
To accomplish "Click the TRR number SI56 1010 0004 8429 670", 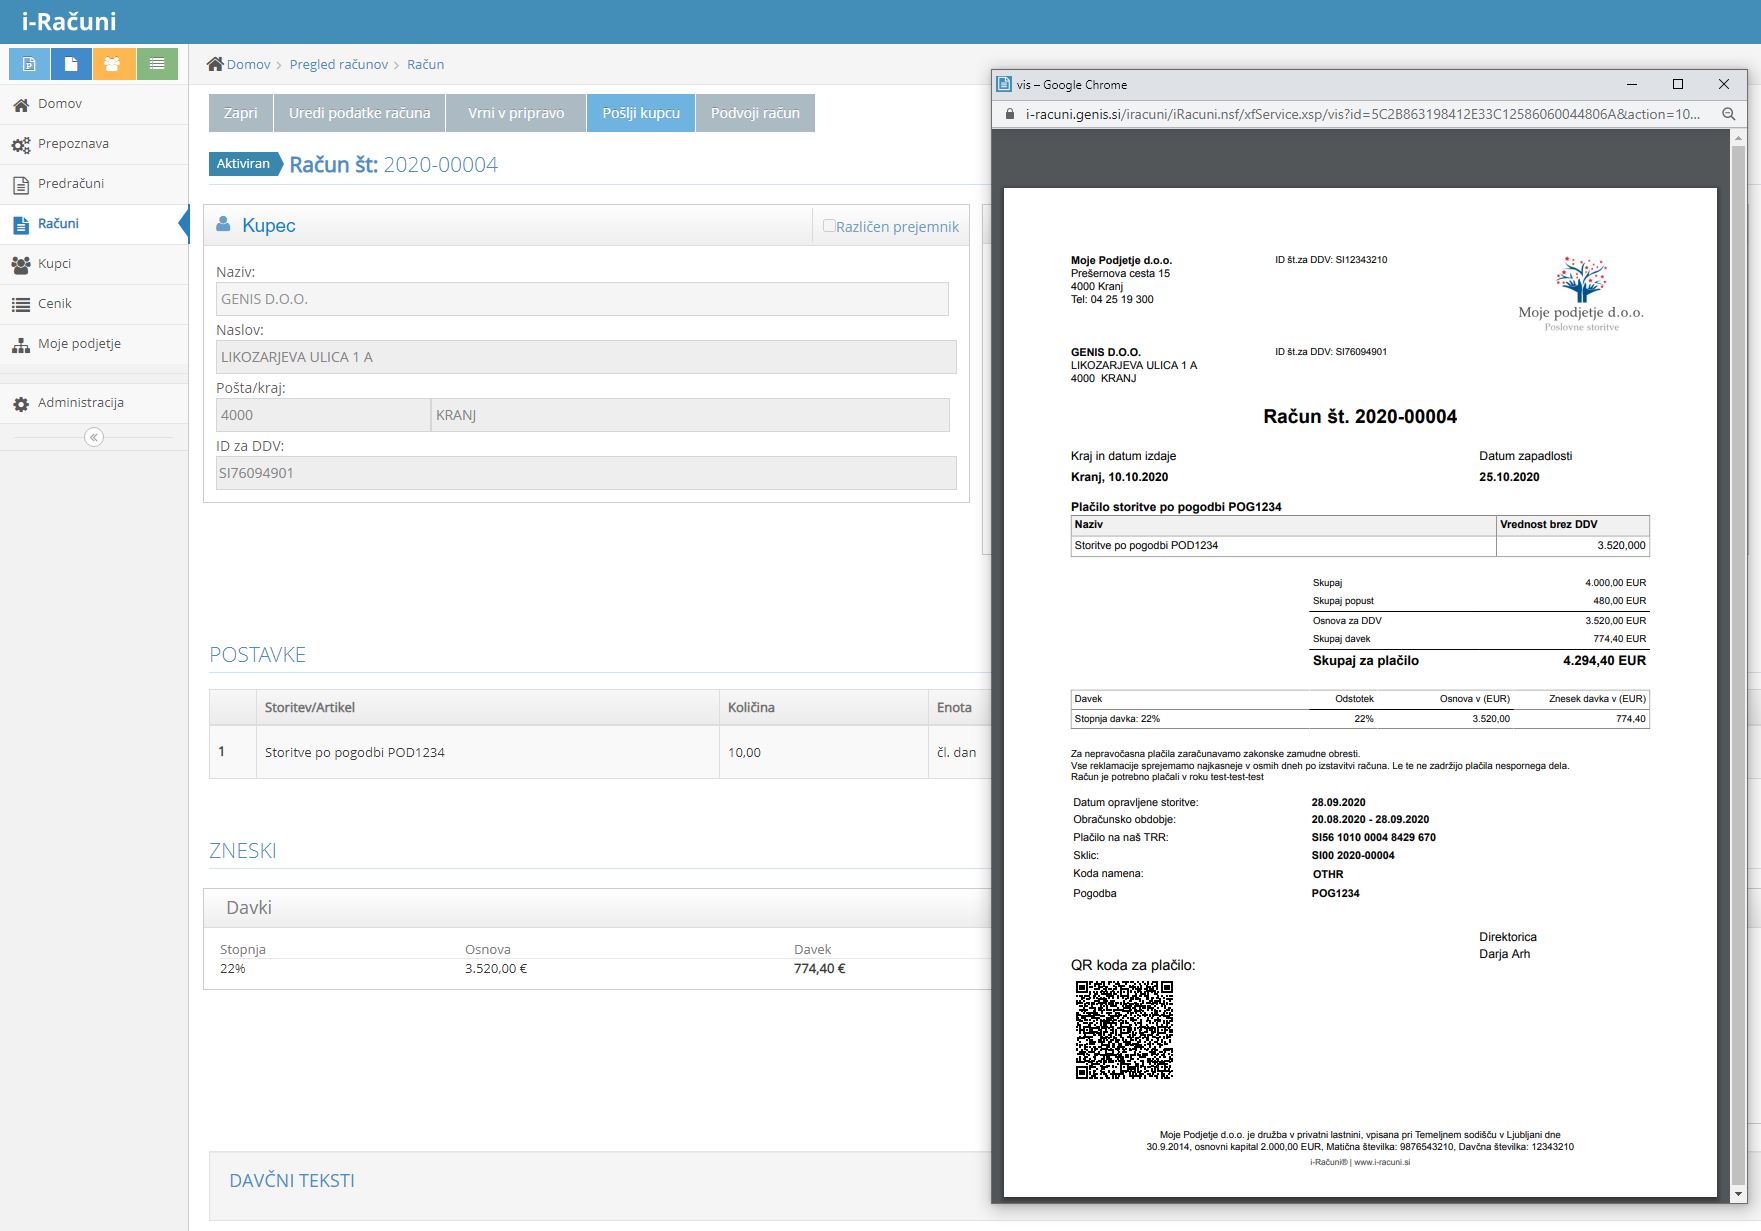I will 1373,837.
